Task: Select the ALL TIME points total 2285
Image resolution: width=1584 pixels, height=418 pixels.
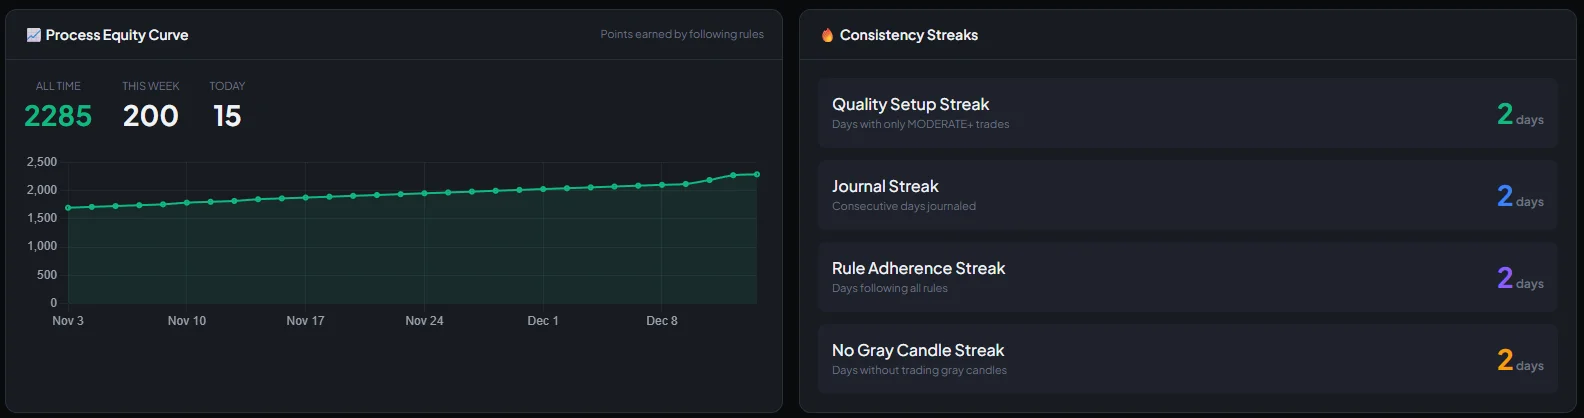Action: point(58,116)
